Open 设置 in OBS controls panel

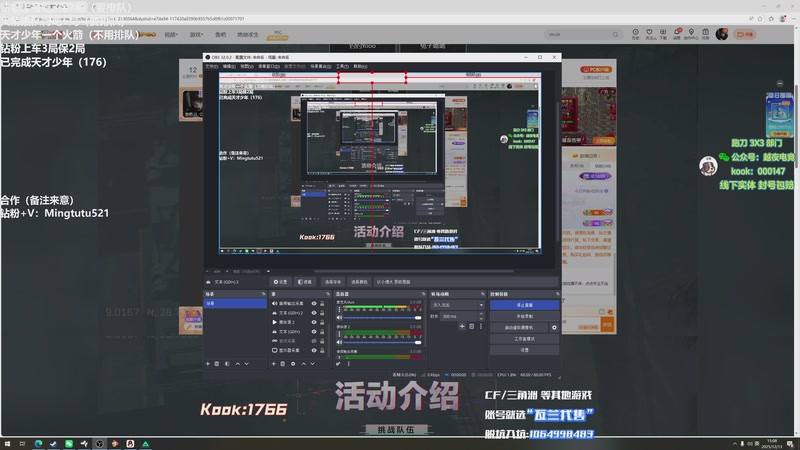[524, 350]
